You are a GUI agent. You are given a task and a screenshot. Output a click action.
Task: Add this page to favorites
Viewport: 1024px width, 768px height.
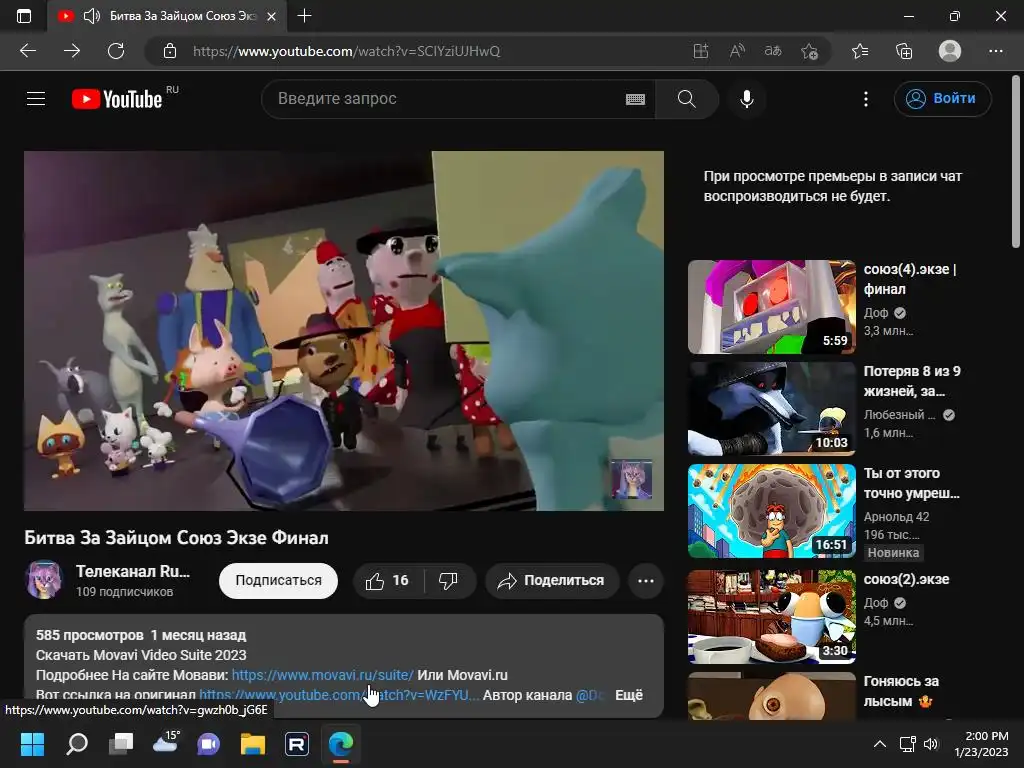coord(810,51)
